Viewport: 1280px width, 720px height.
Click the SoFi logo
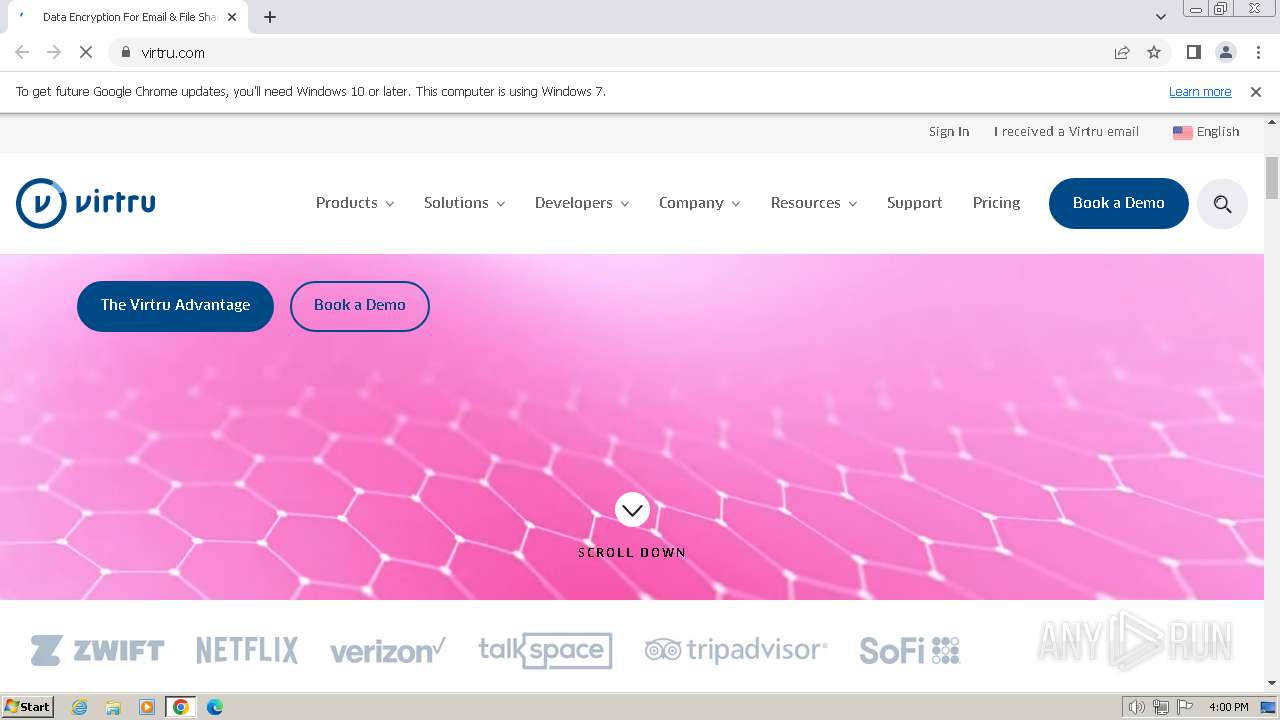(910, 651)
